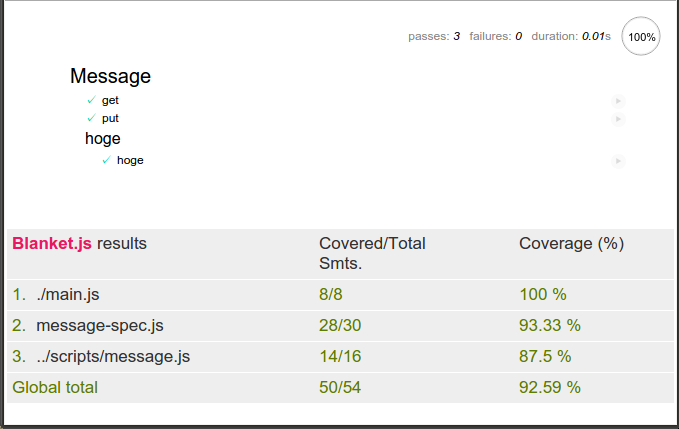
Task: Click the green checkmark beside the hoge test
Action: pyautogui.click(x=106, y=160)
